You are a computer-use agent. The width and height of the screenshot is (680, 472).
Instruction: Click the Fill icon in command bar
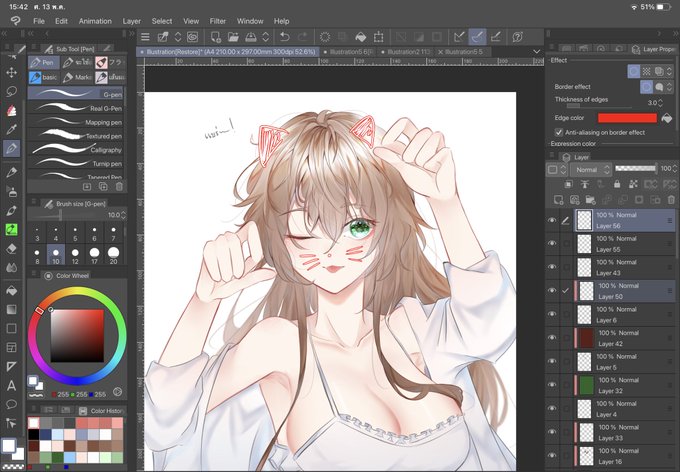coord(360,37)
